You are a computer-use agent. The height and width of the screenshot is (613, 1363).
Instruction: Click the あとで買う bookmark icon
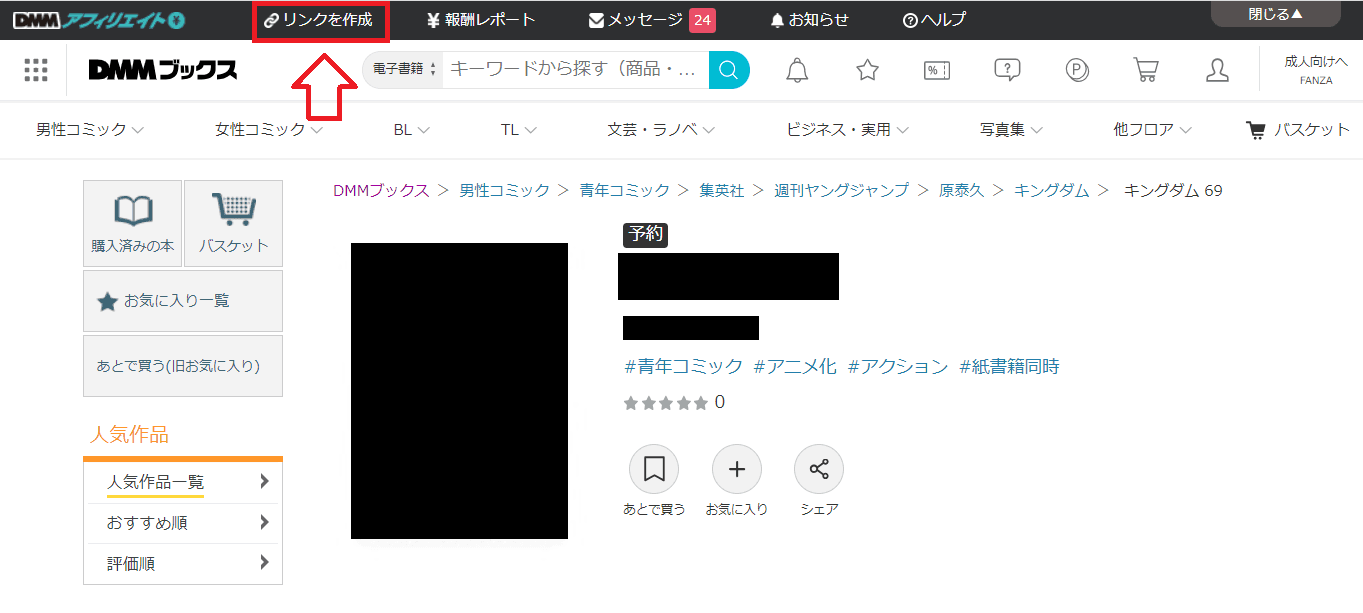(654, 469)
